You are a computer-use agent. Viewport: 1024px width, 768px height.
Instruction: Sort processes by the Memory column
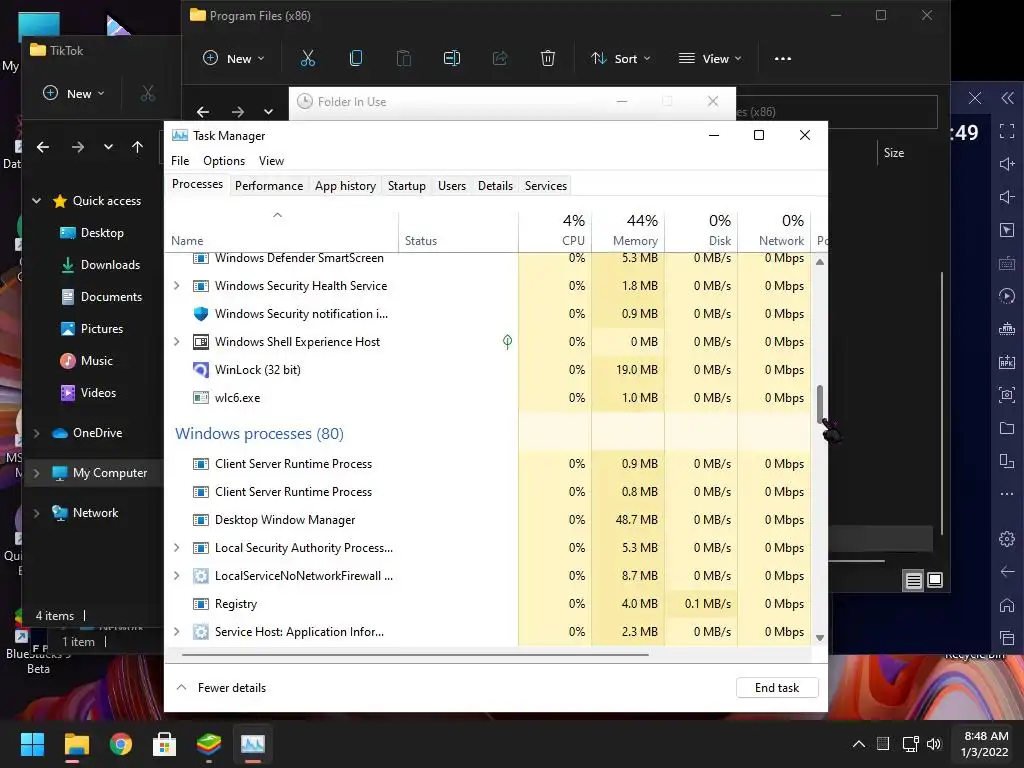[x=628, y=231]
